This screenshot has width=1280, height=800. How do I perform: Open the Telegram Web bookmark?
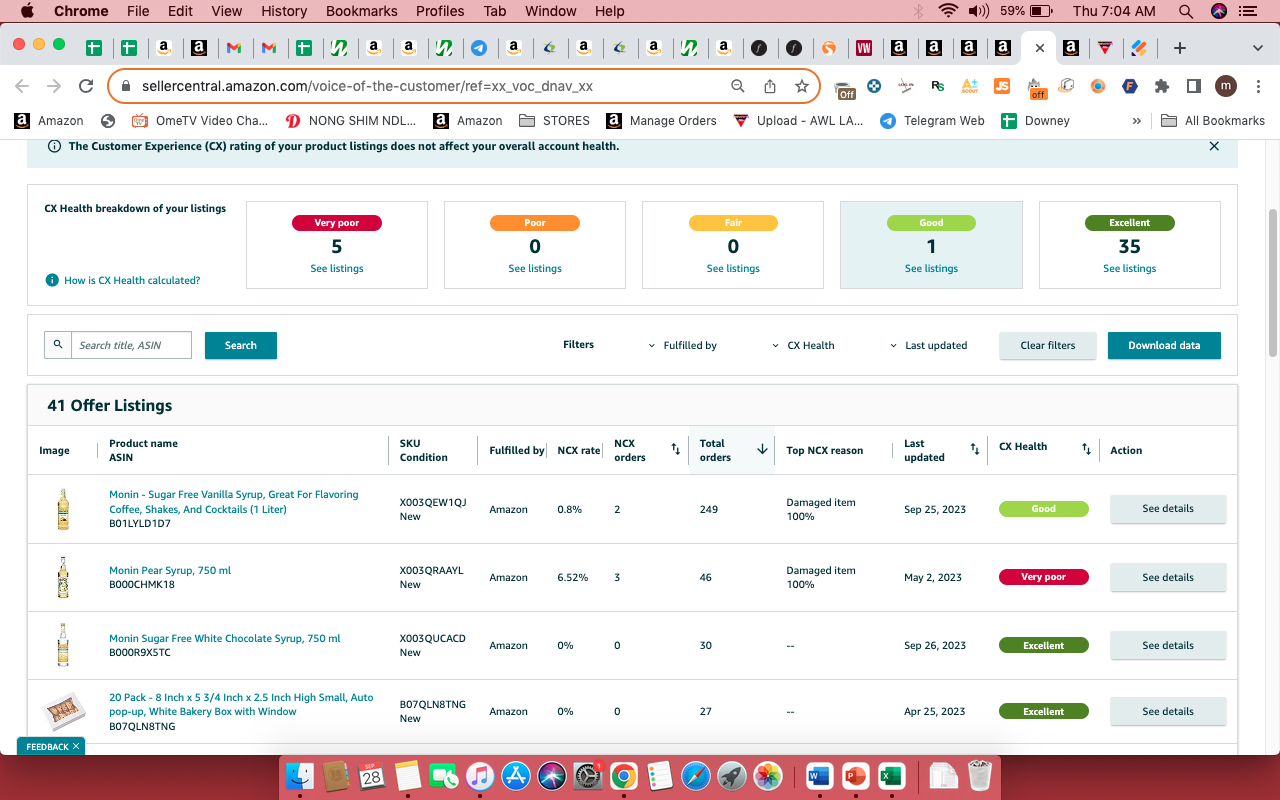click(x=932, y=120)
